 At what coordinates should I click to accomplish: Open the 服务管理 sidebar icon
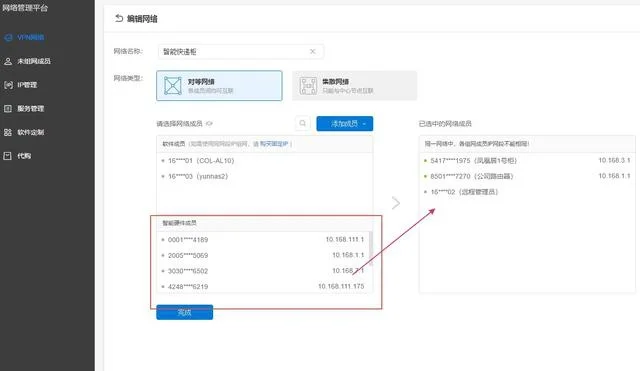[8, 109]
